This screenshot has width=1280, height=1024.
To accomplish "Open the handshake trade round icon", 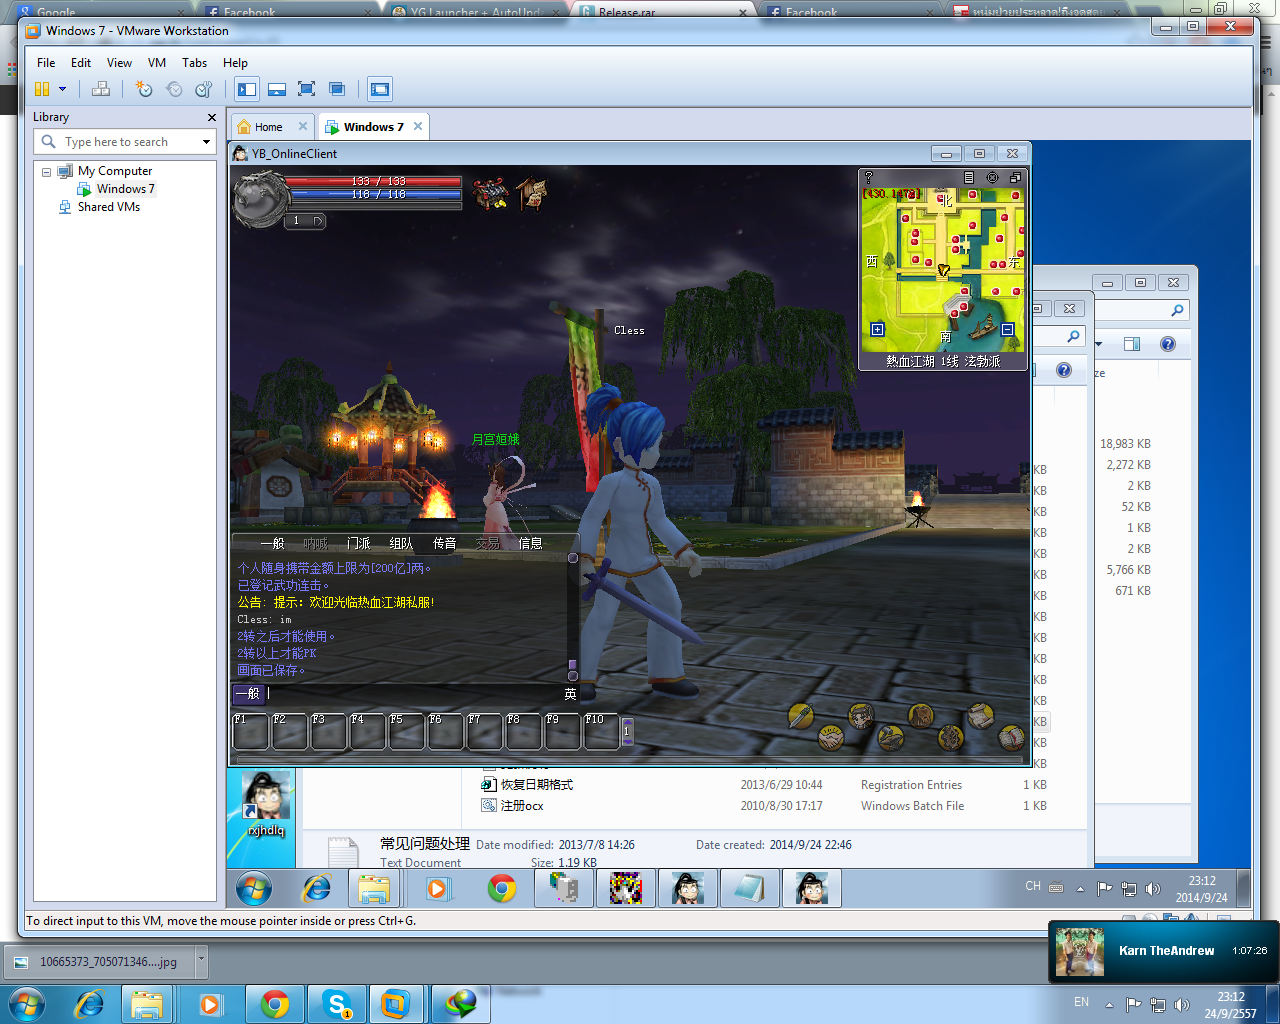I will (831, 738).
